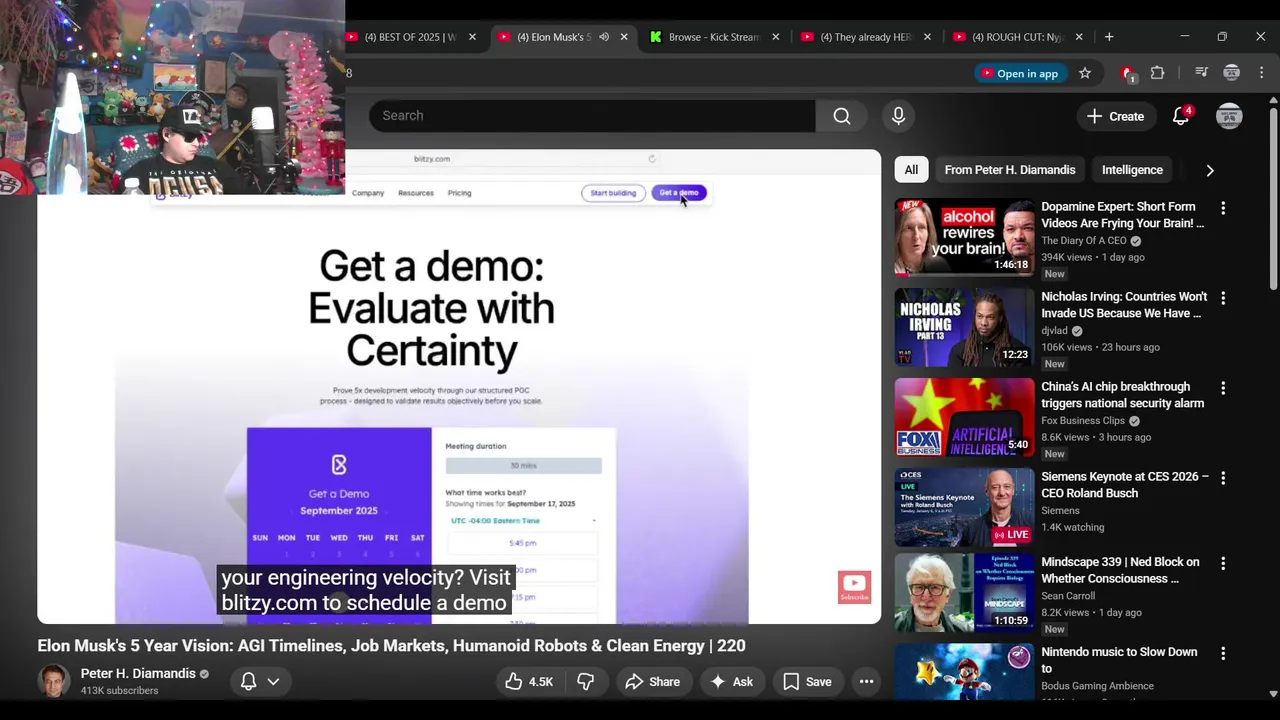Open options for Nintendo music video
The height and width of the screenshot is (720, 1280).
click(1223, 653)
